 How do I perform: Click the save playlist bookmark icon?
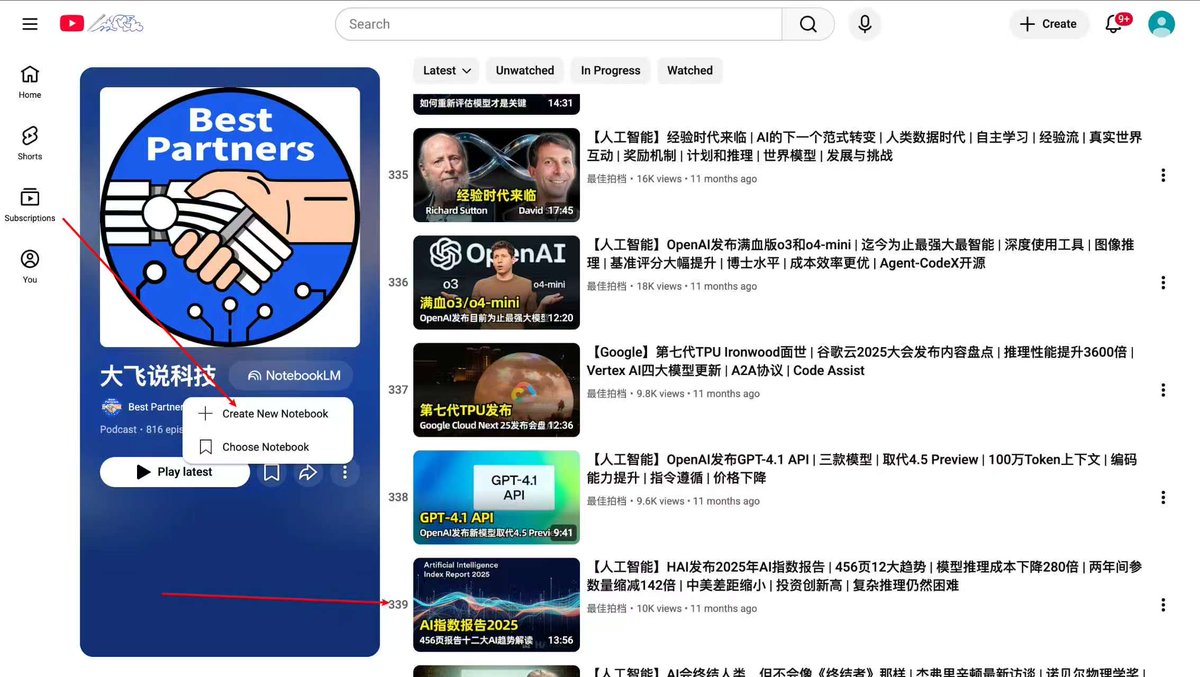click(271, 472)
